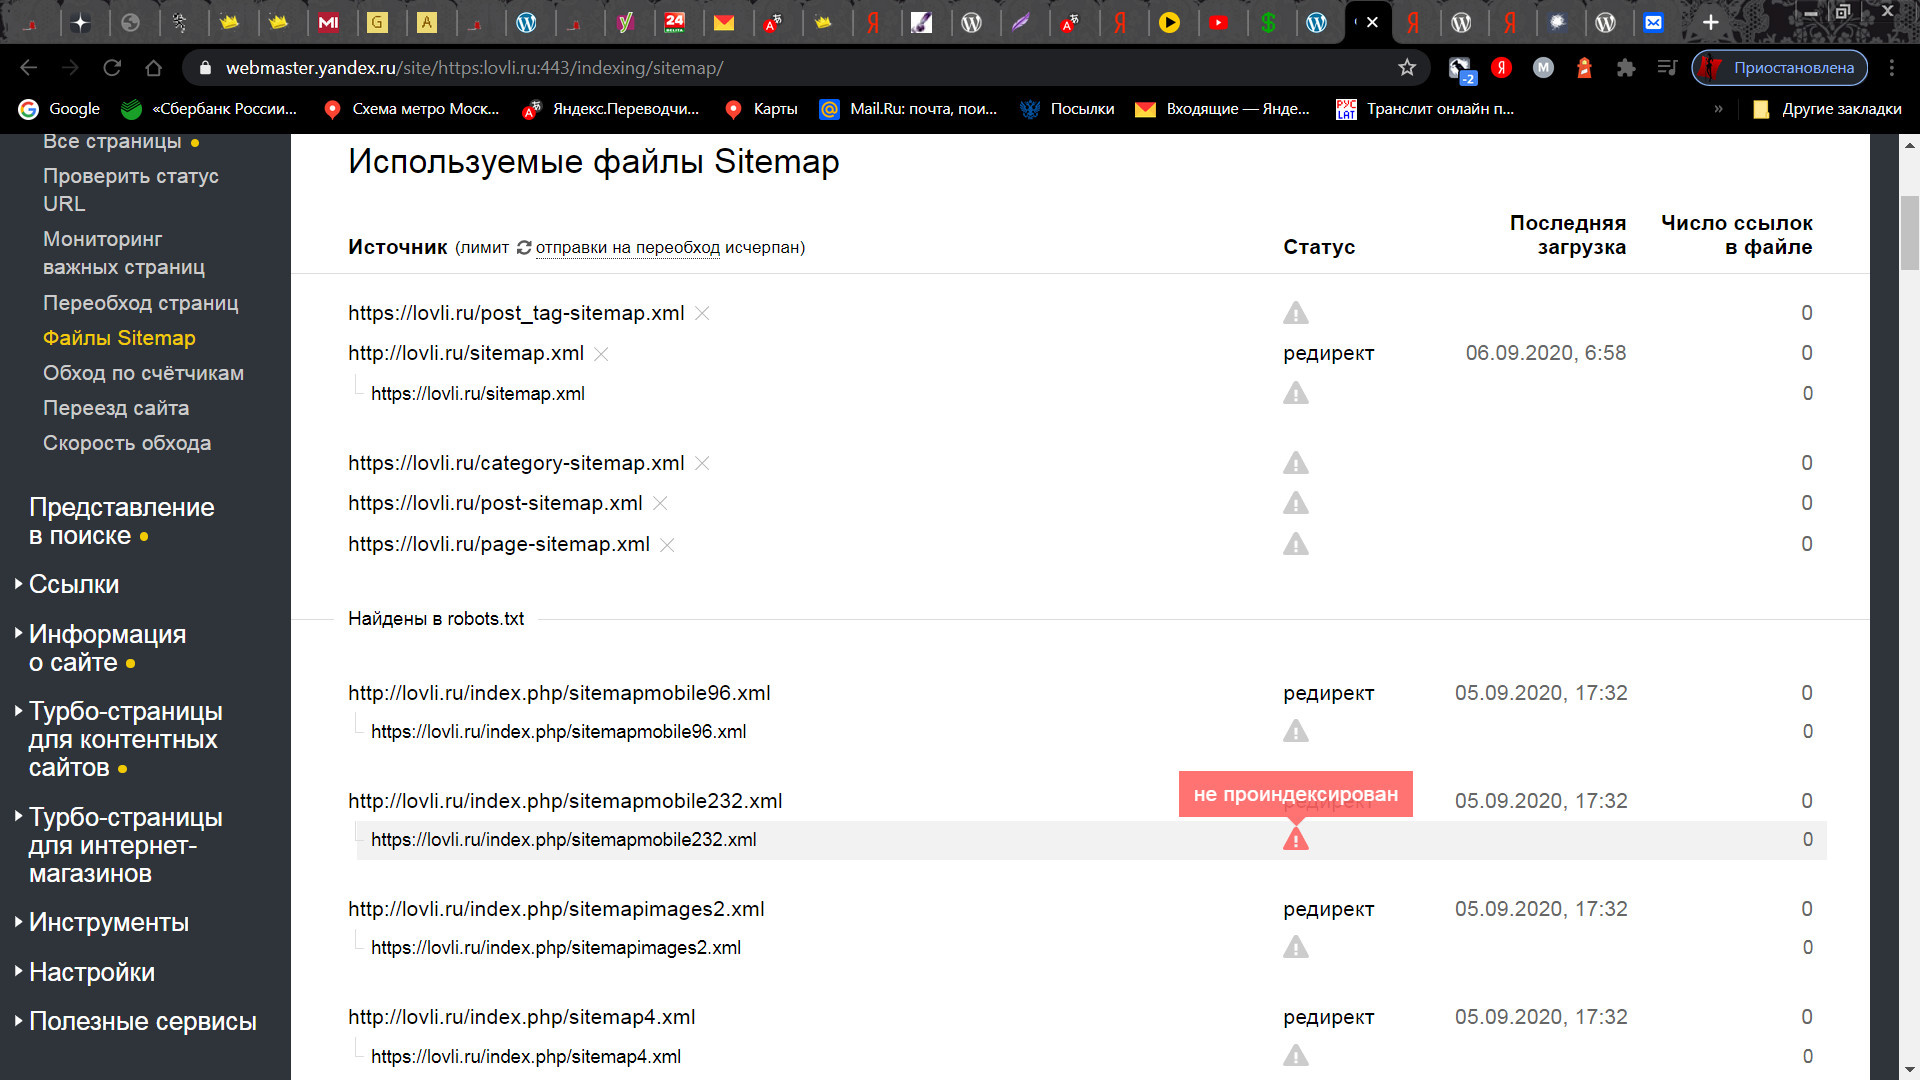The image size is (1920, 1080).
Task: Open the media control playlist icon
Action: (x=1667, y=68)
